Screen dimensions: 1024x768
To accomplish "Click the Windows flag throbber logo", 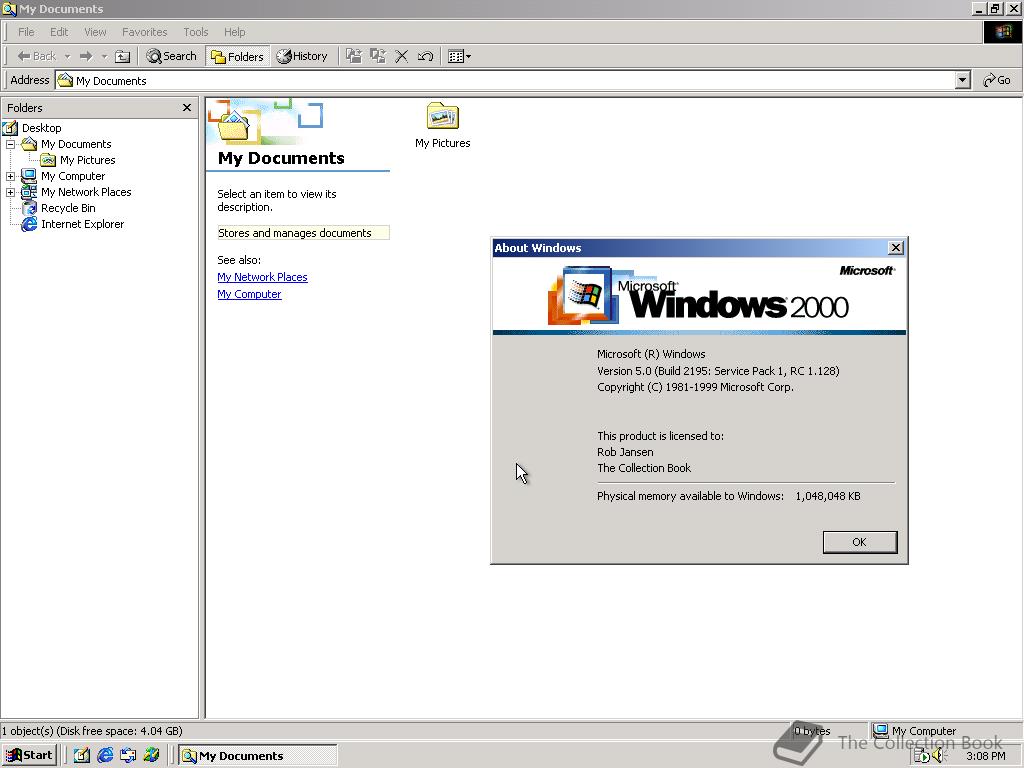I will click(x=1002, y=32).
